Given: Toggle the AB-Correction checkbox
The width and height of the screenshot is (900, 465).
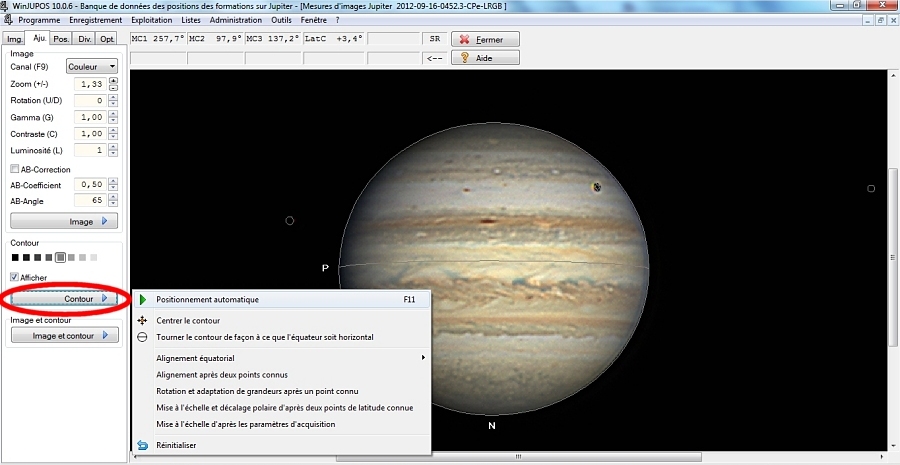Looking at the screenshot, I should [14, 169].
